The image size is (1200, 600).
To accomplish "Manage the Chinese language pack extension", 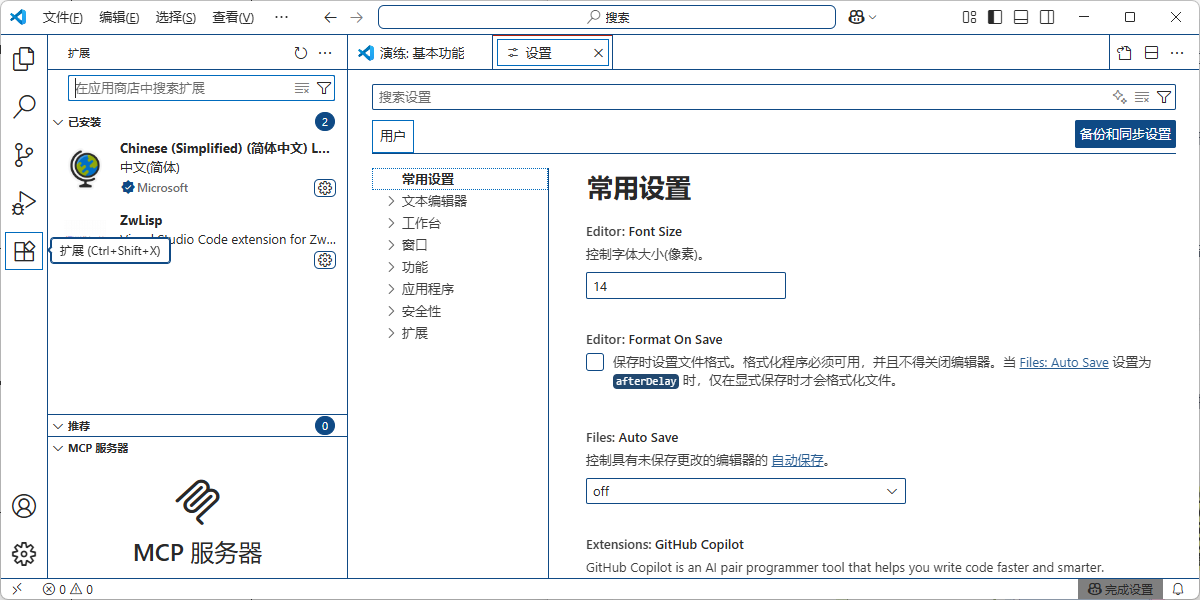I will [325, 187].
